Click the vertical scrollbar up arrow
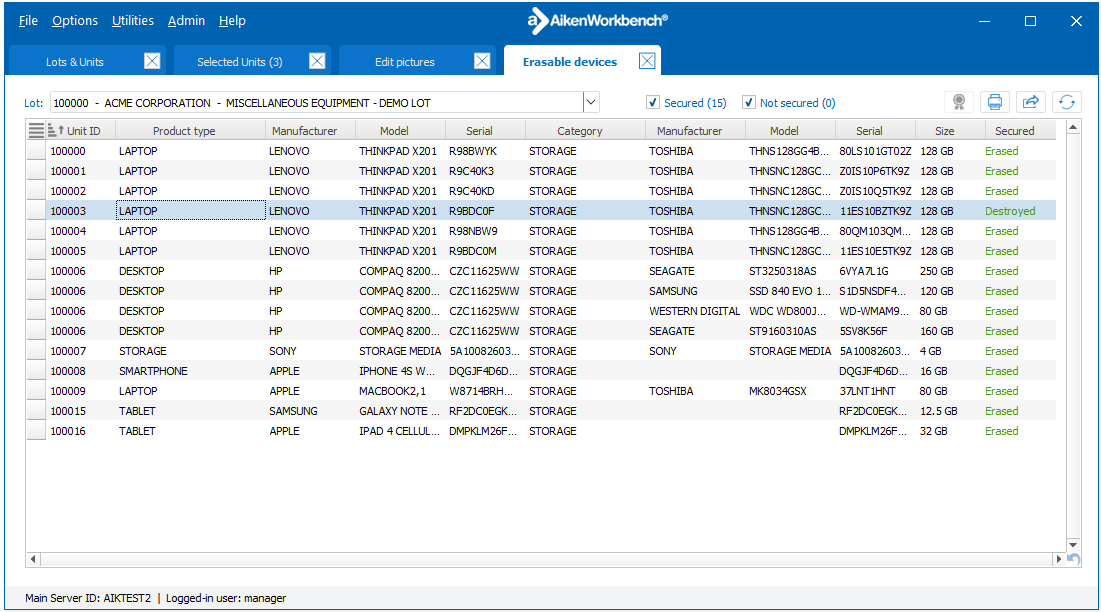Viewport: 1101px width, 612px height. 1073,128
